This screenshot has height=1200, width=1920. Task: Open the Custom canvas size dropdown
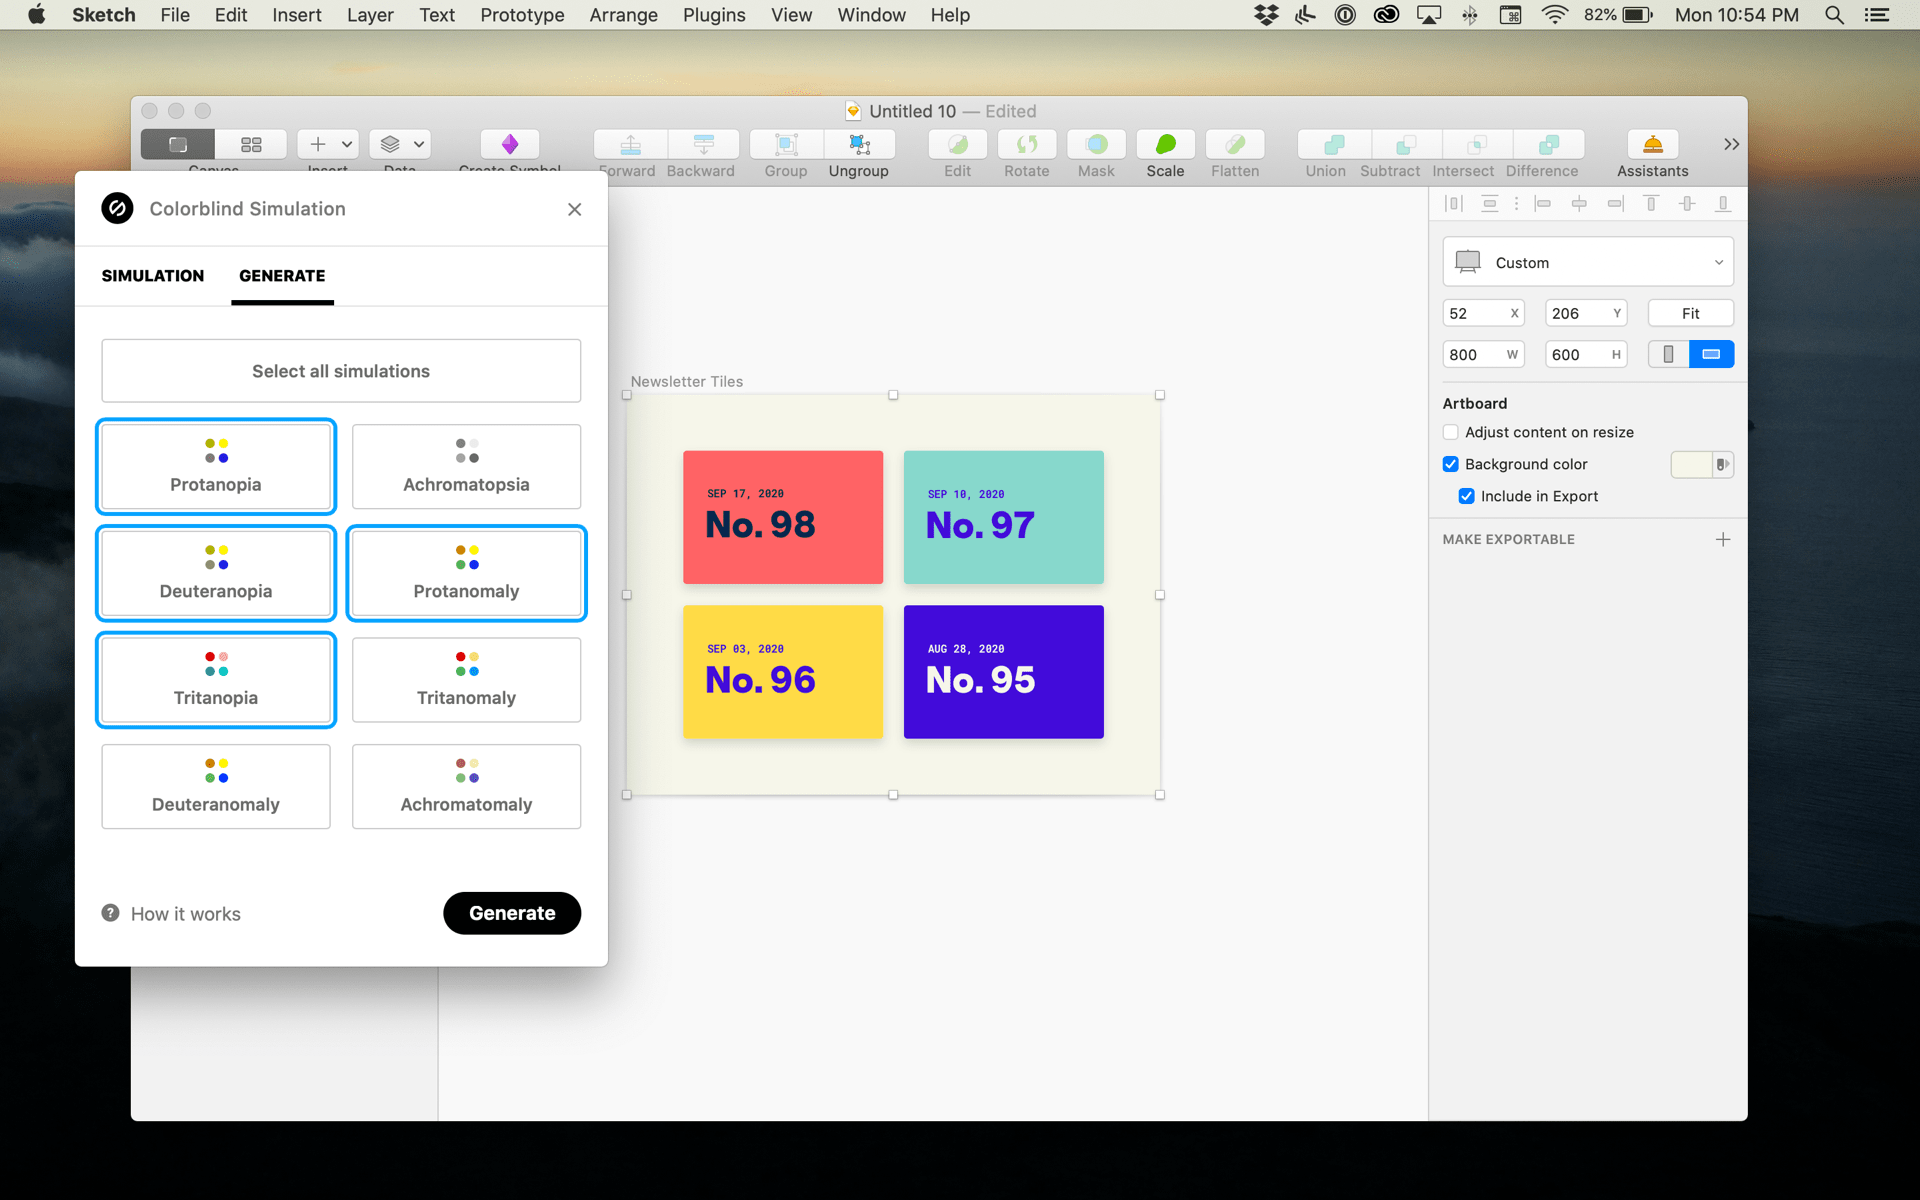click(x=1588, y=261)
